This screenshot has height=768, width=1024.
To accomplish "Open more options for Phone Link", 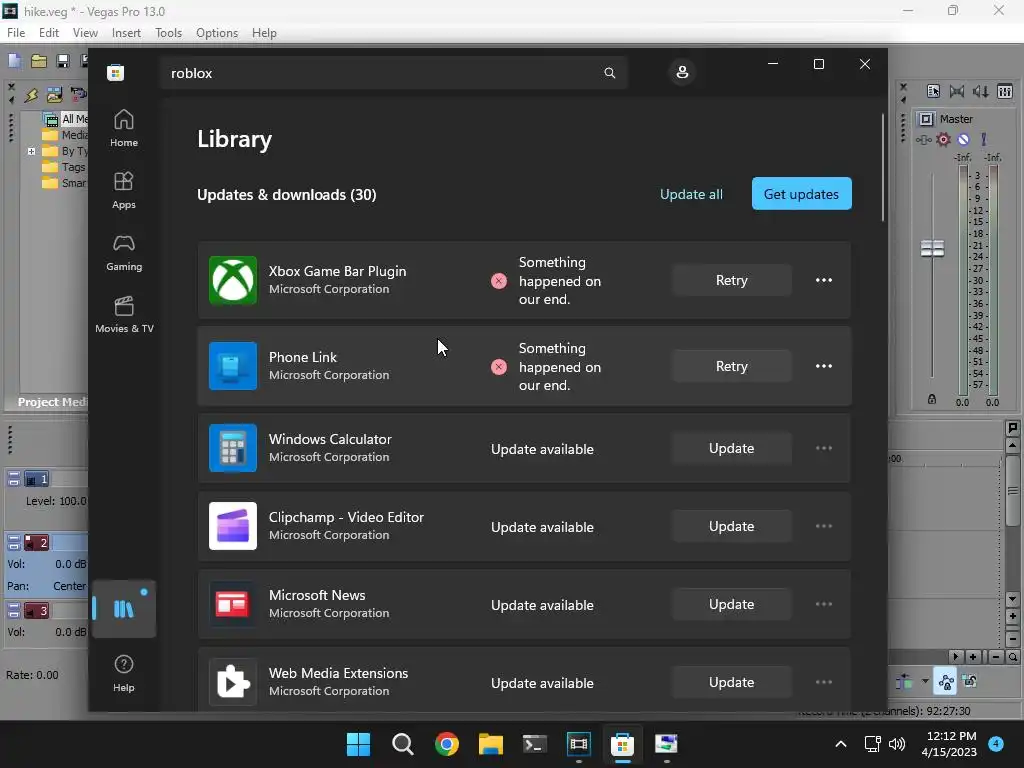I will 824,366.
